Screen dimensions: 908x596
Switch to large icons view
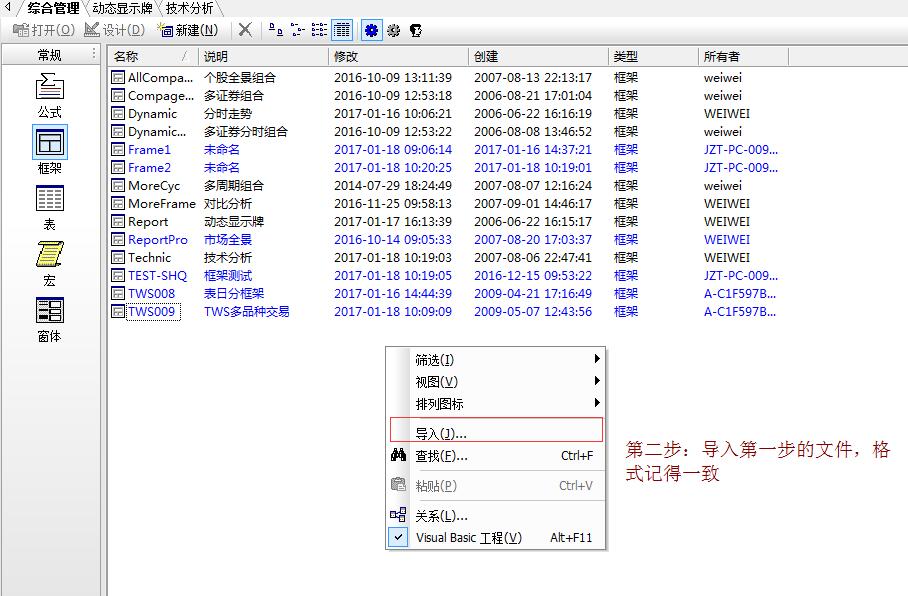pyautogui.click(x=276, y=30)
